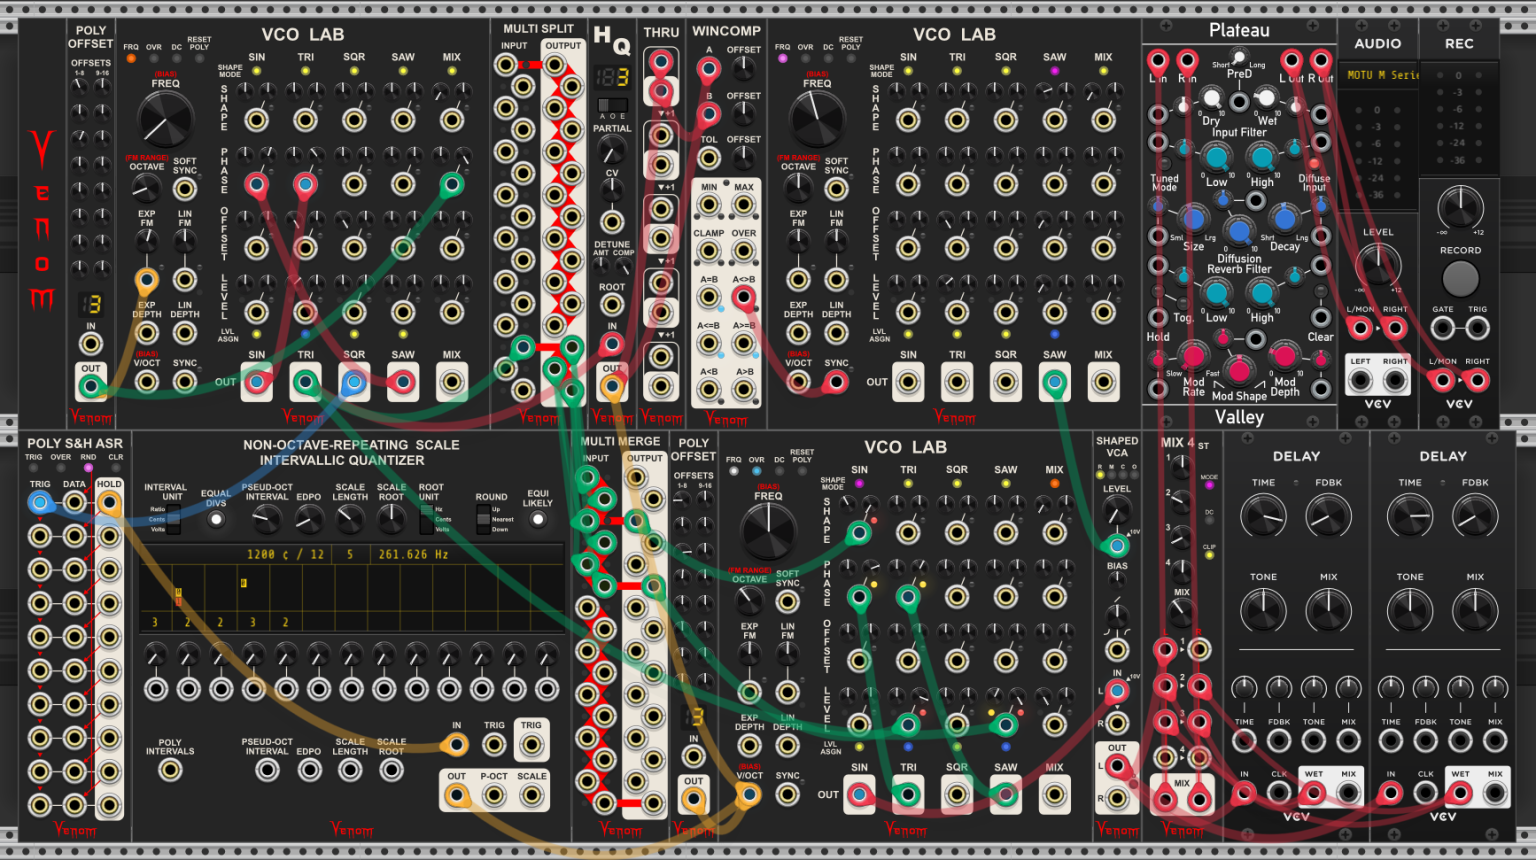The image size is (1536, 860).
Task: Click the '1200 ¢ / 12' interval readout
Action: point(285,554)
